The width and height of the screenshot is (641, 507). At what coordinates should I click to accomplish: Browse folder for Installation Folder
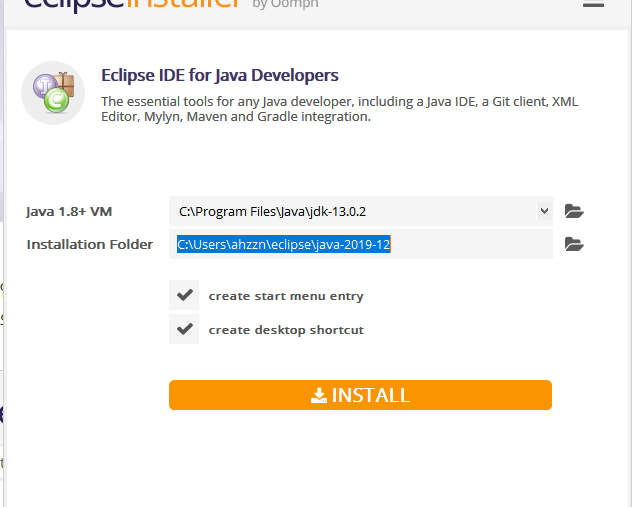tap(574, 244)
